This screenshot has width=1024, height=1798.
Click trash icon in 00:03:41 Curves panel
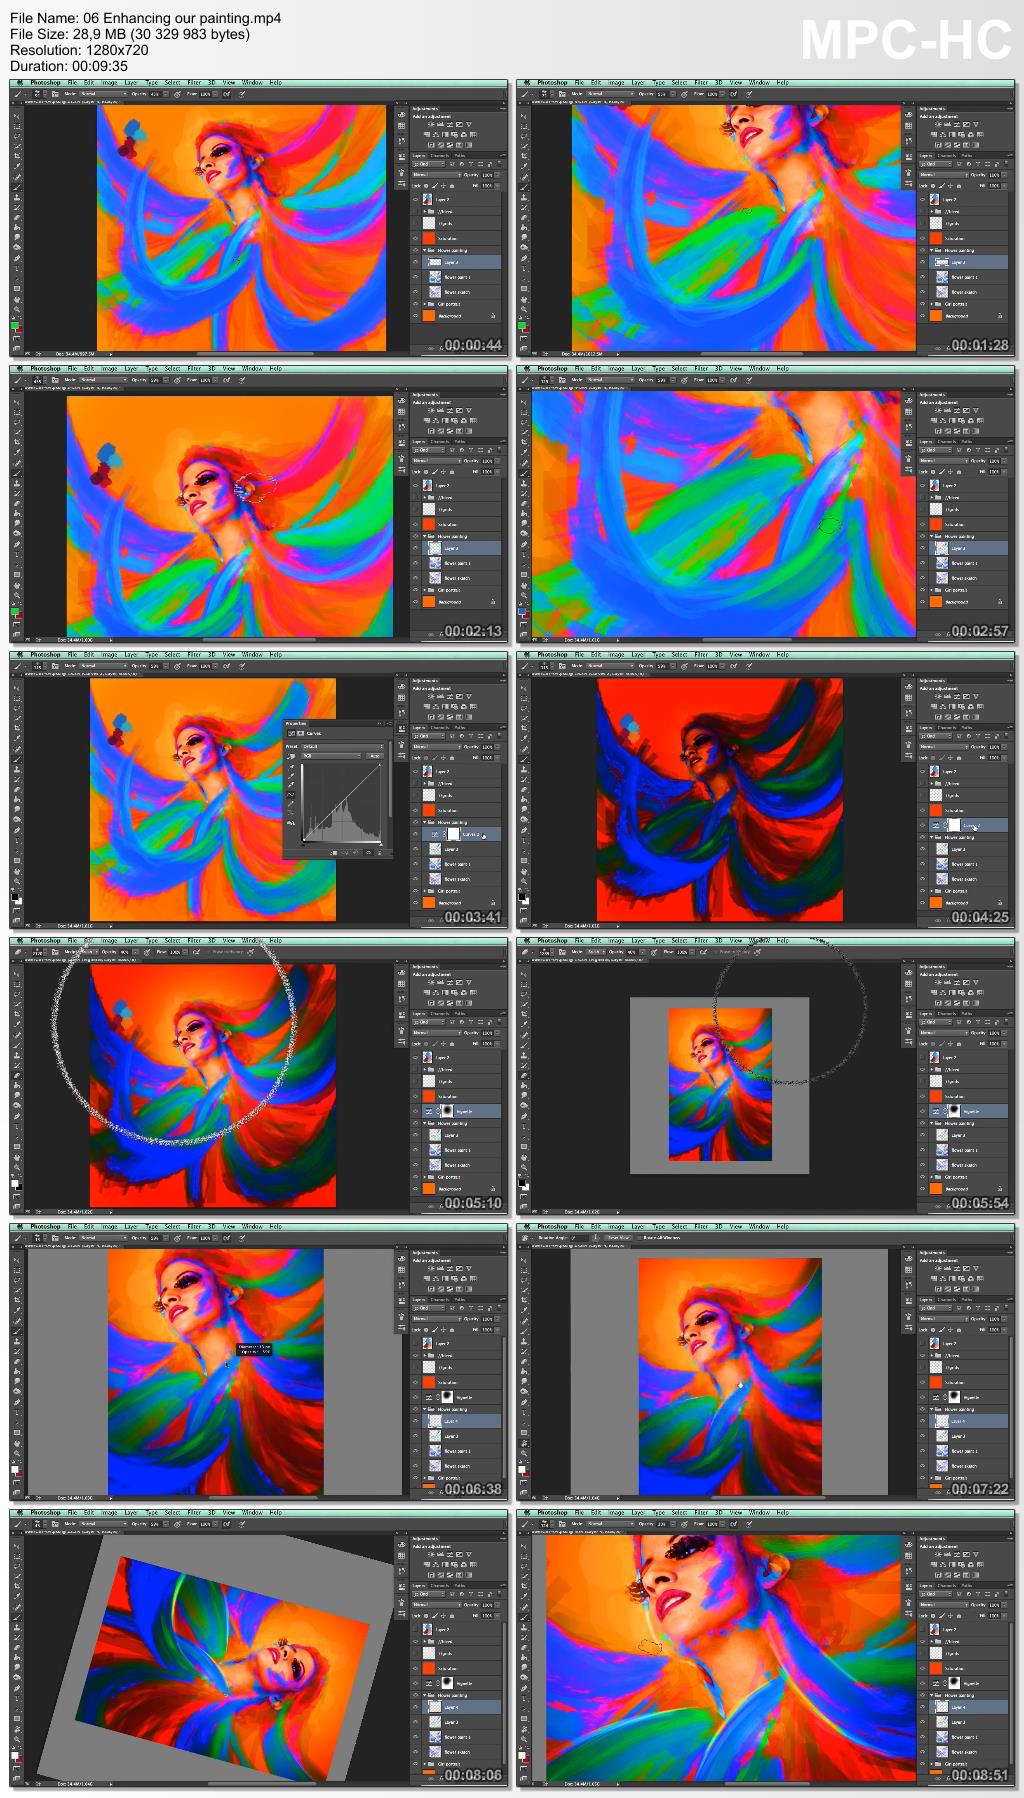pyautogui.click(x=380, y=853)
